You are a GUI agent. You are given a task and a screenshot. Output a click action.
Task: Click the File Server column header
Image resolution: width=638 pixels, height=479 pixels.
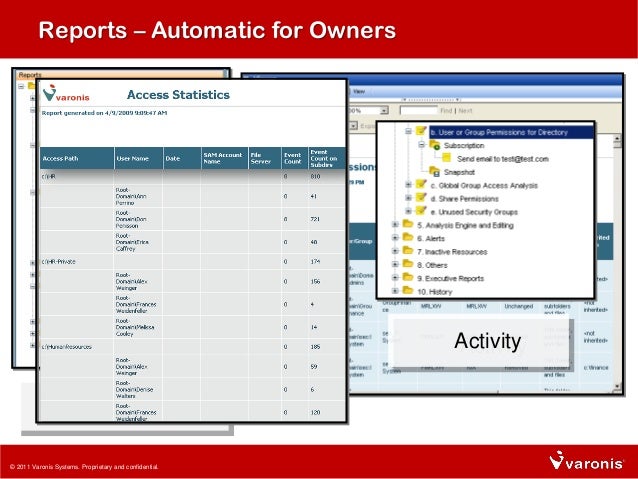point(265,158)
